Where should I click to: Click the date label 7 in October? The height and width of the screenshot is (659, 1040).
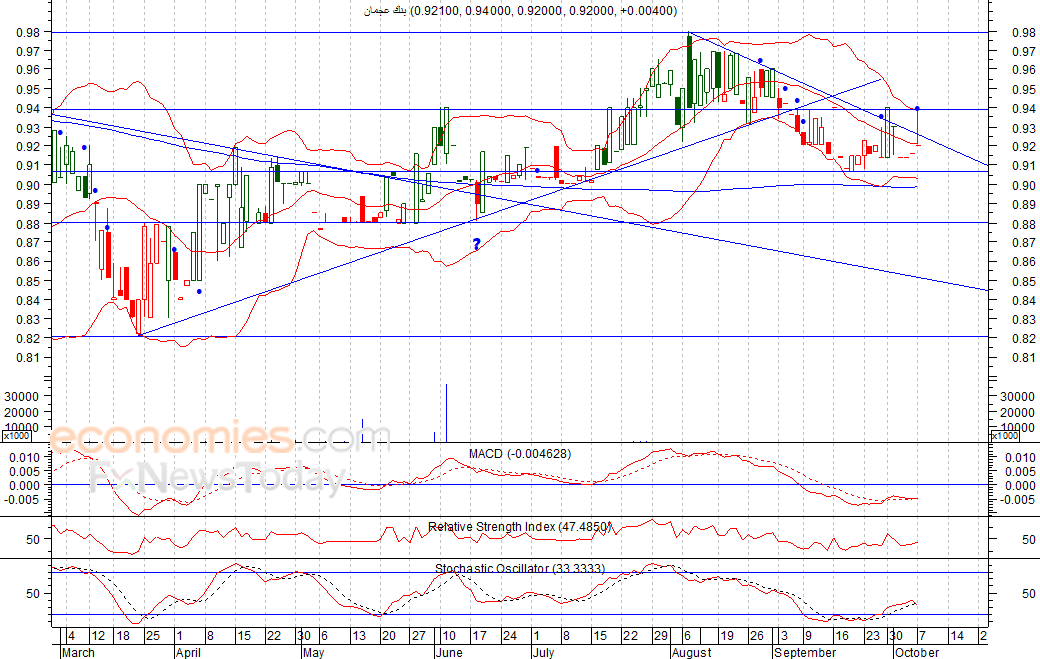click(x=922, y=636)
